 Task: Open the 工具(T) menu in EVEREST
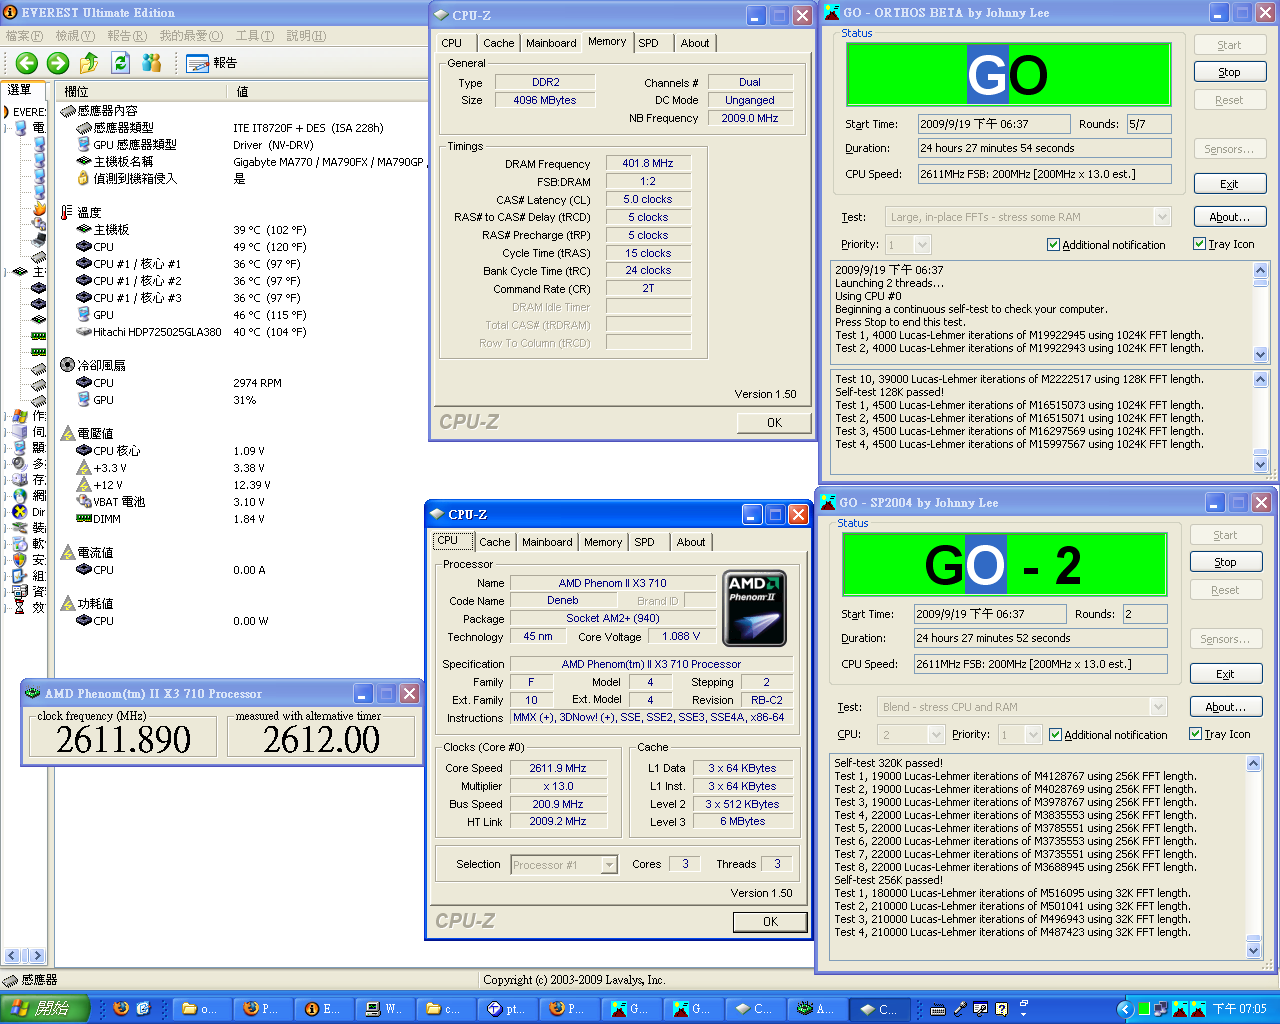(255, 36)
